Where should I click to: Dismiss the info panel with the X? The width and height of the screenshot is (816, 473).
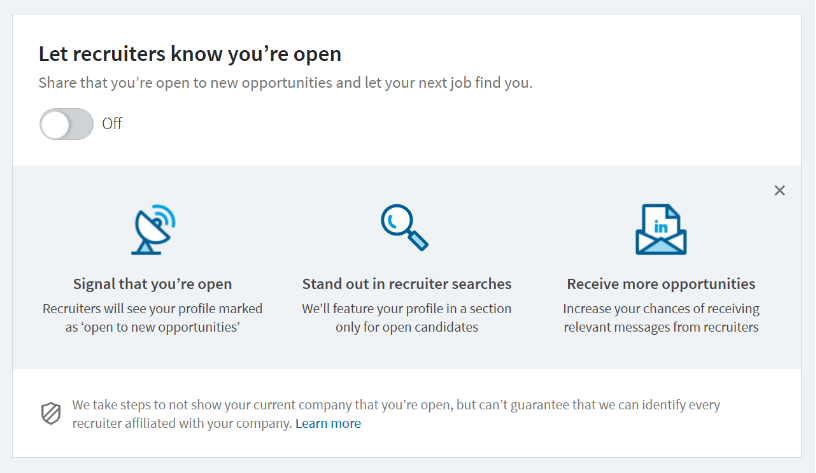780,190
